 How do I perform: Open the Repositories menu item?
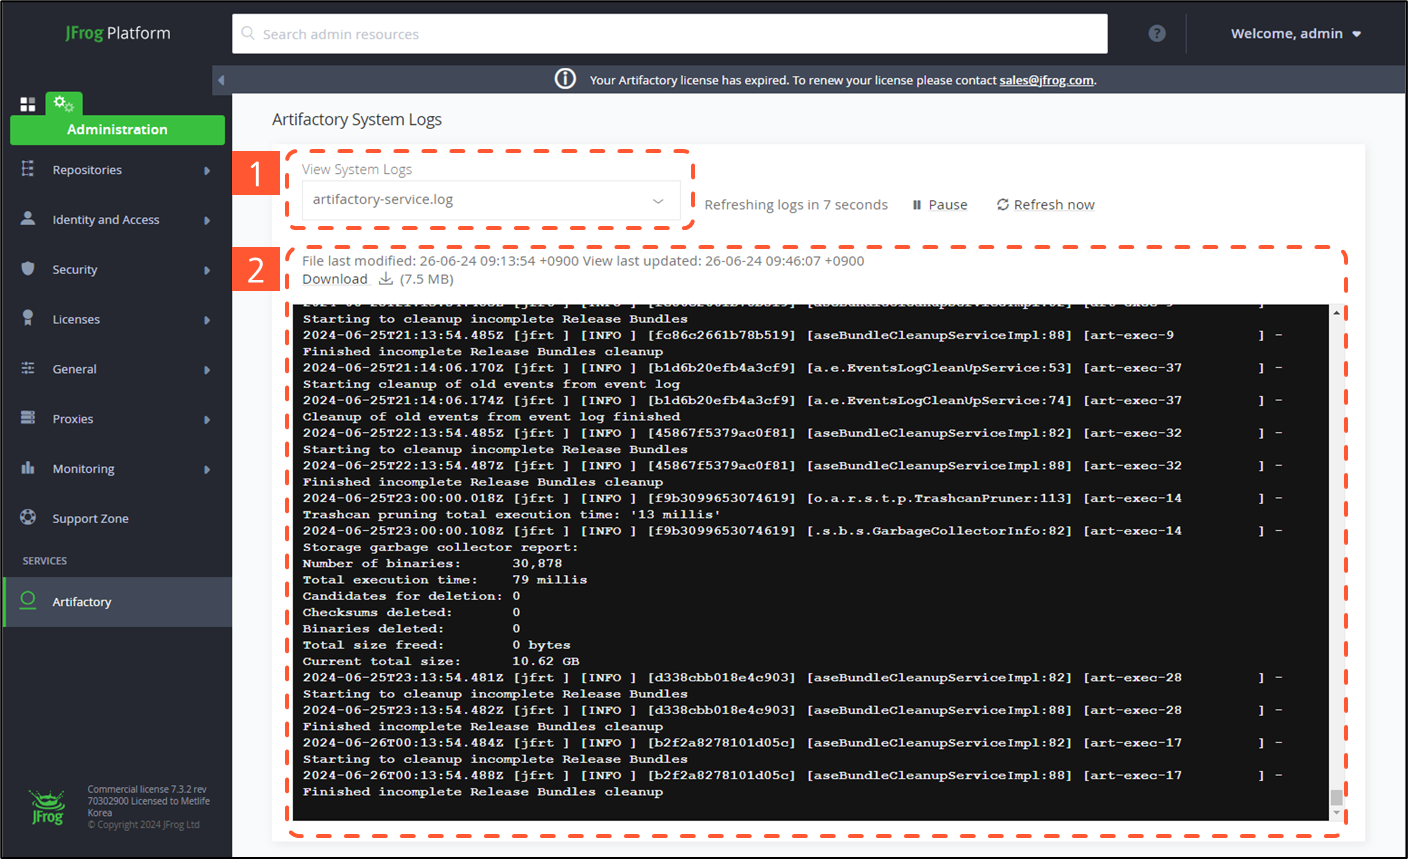point(117,170)
